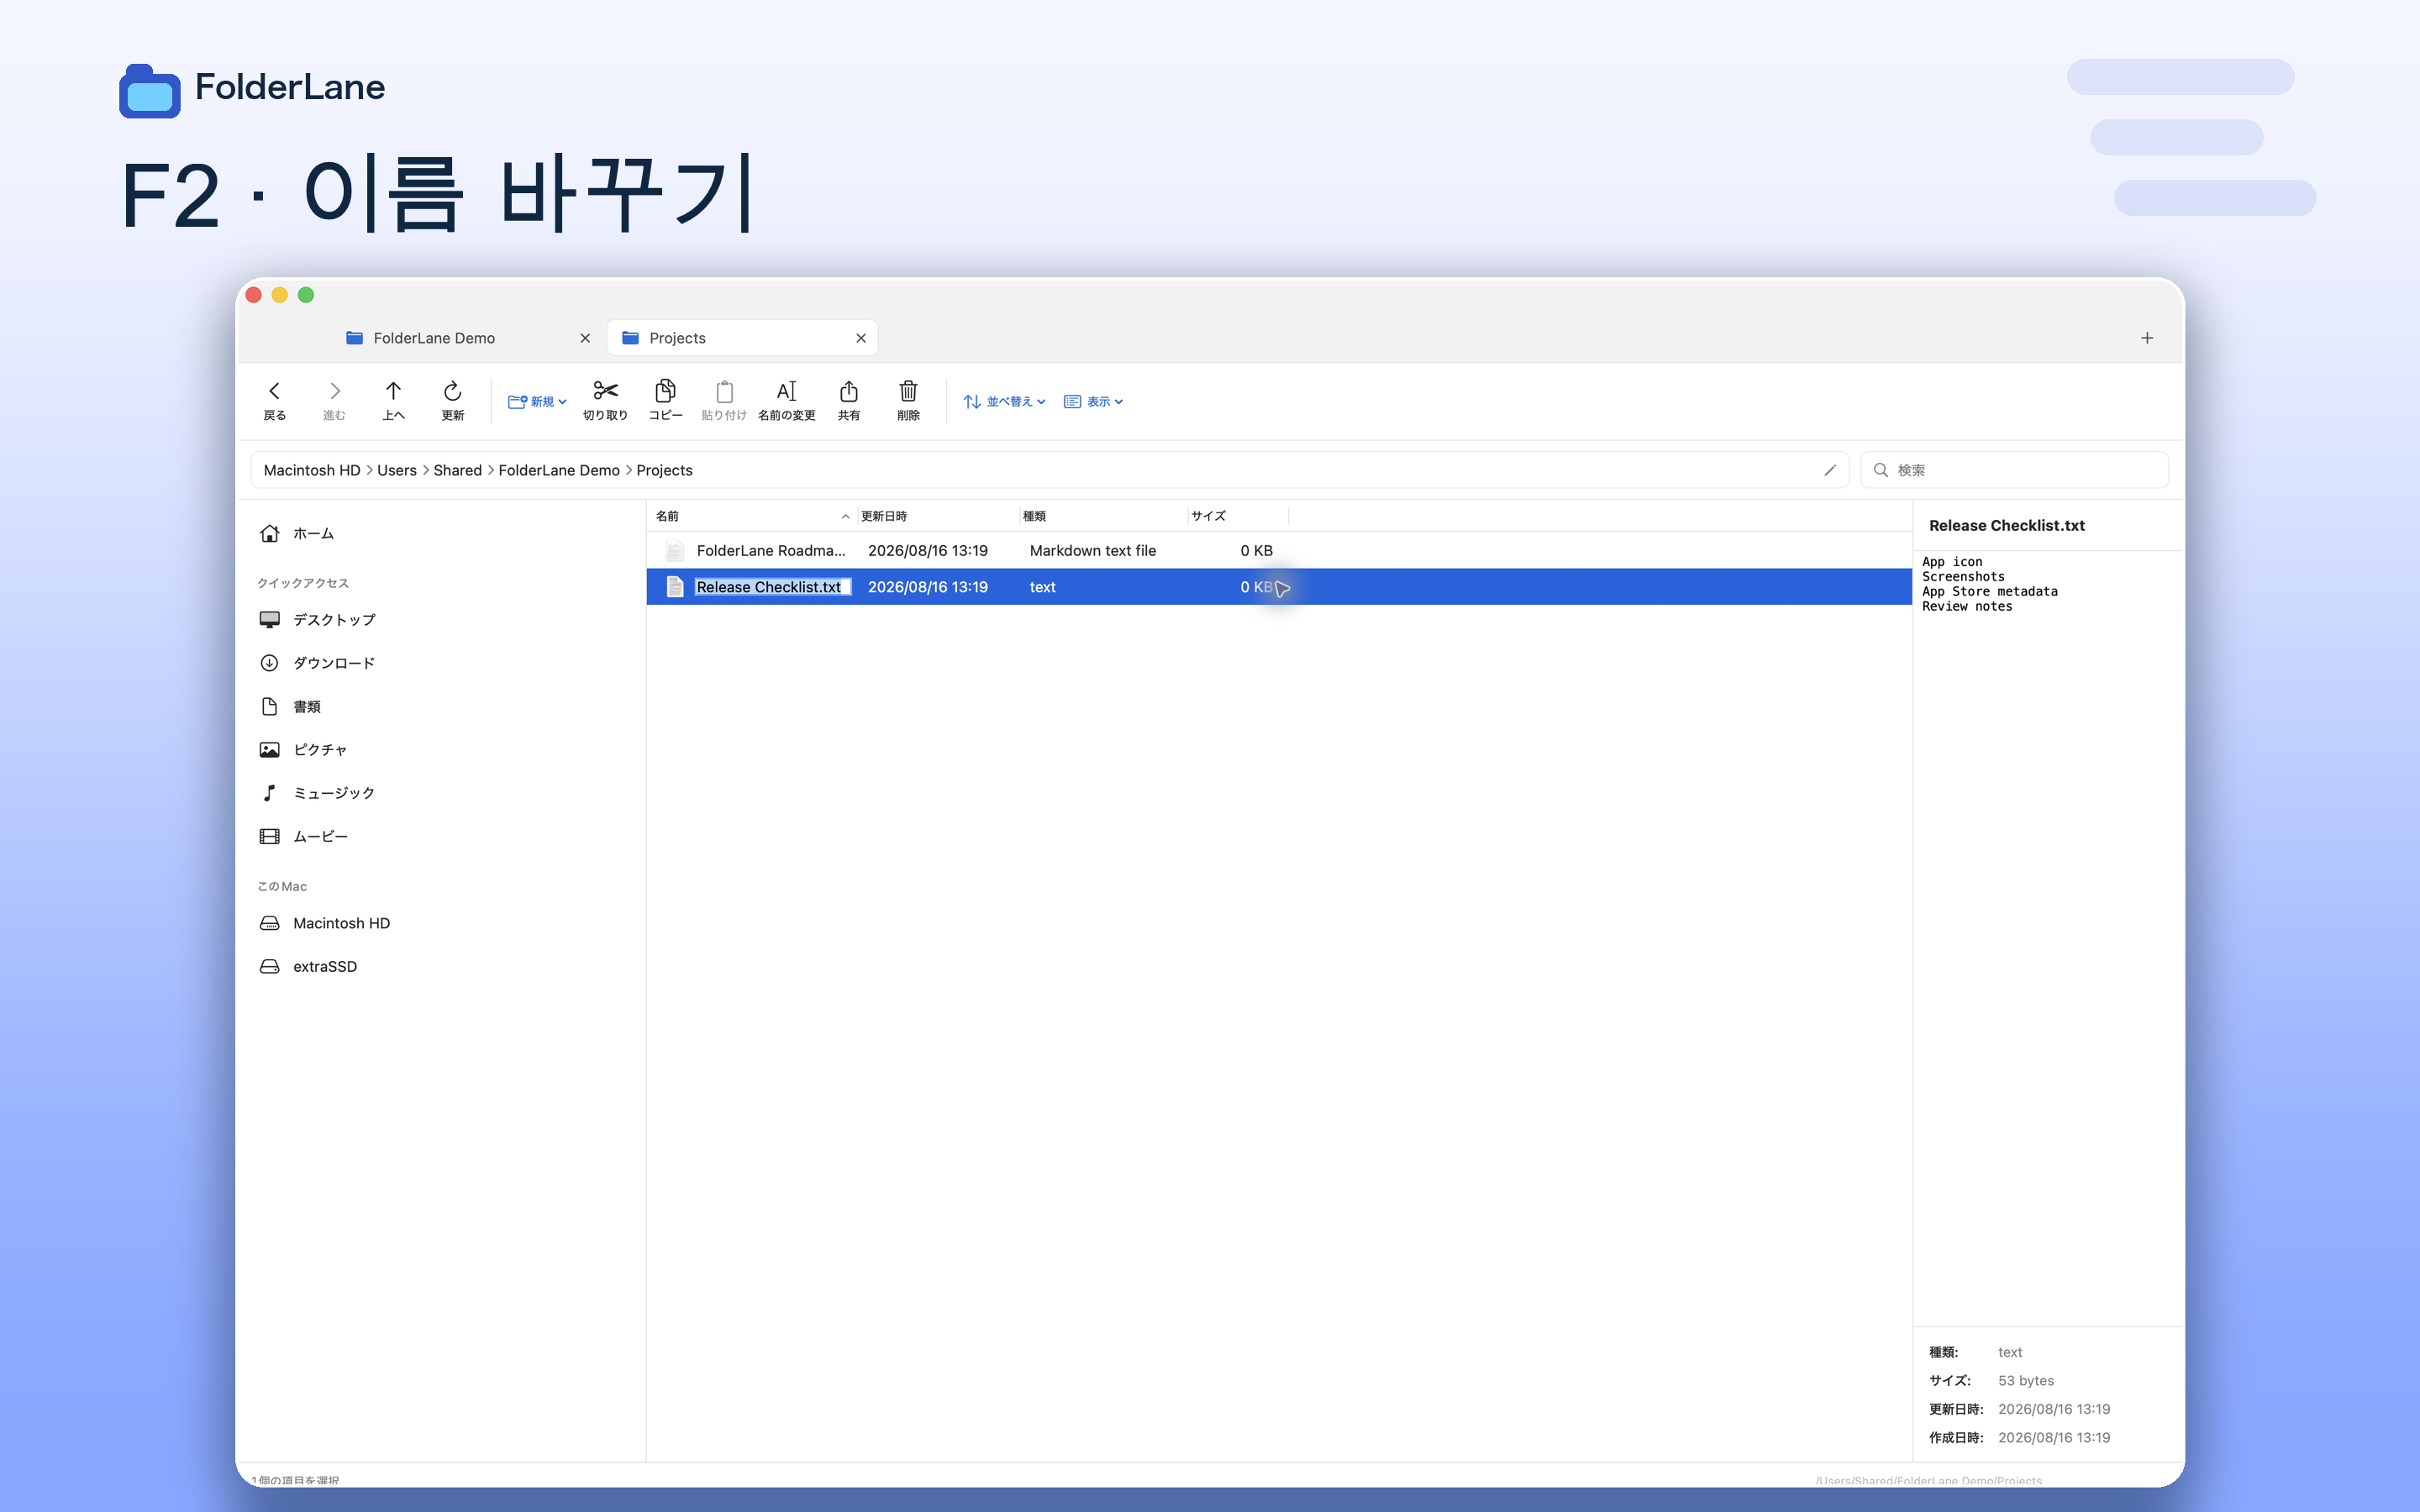
Task: Go to FolderLane Demo in the breadcrumb
Action: click(x=559, y=470)
